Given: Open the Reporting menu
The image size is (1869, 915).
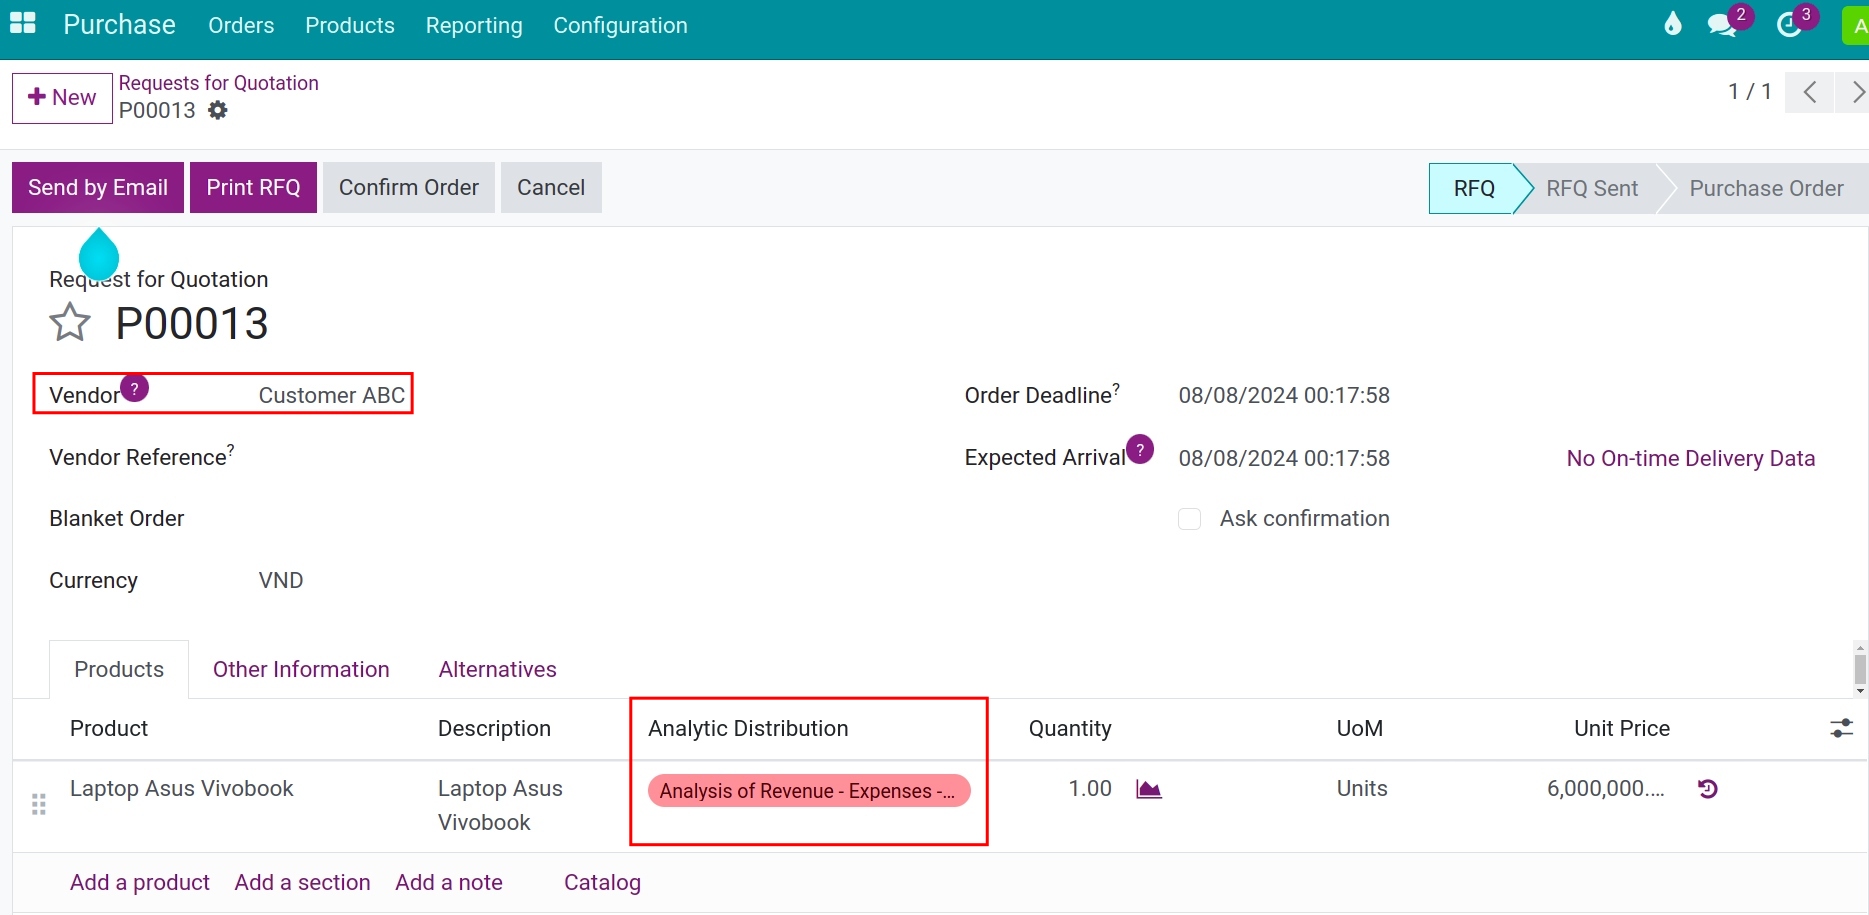Looking at the screenshot, I should 474,25.
